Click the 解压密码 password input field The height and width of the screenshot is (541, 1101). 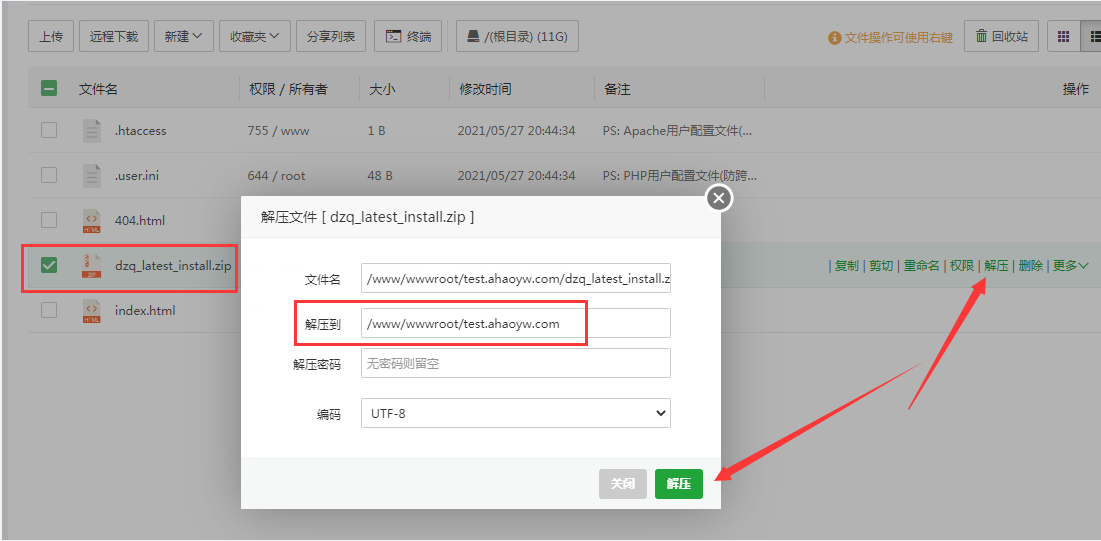click(515, 363)
